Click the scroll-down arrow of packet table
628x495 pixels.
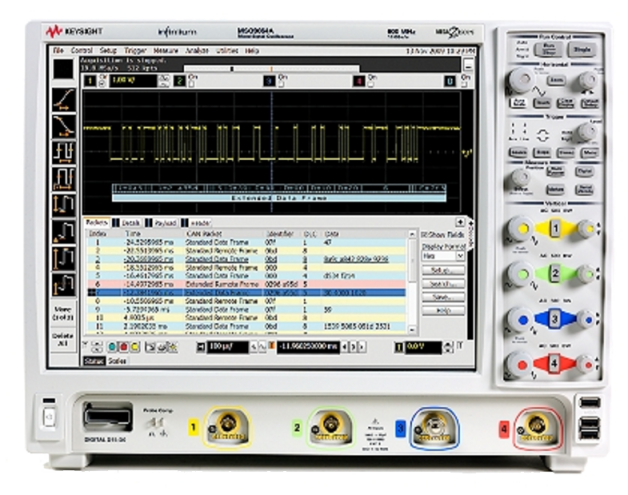[x=412, y=330]
